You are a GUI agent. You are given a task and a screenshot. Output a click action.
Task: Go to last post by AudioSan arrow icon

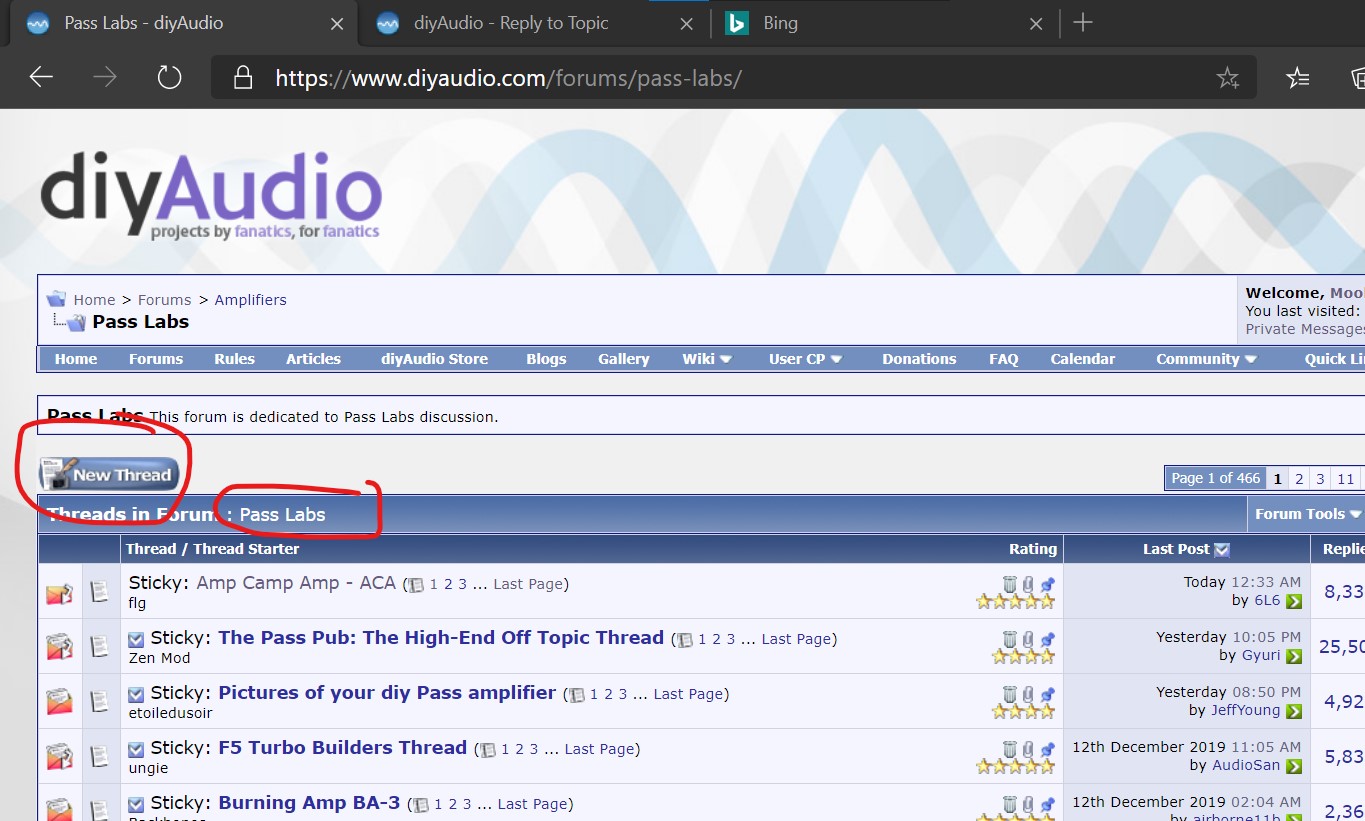pyautogui.click(x=1294, y=766)
